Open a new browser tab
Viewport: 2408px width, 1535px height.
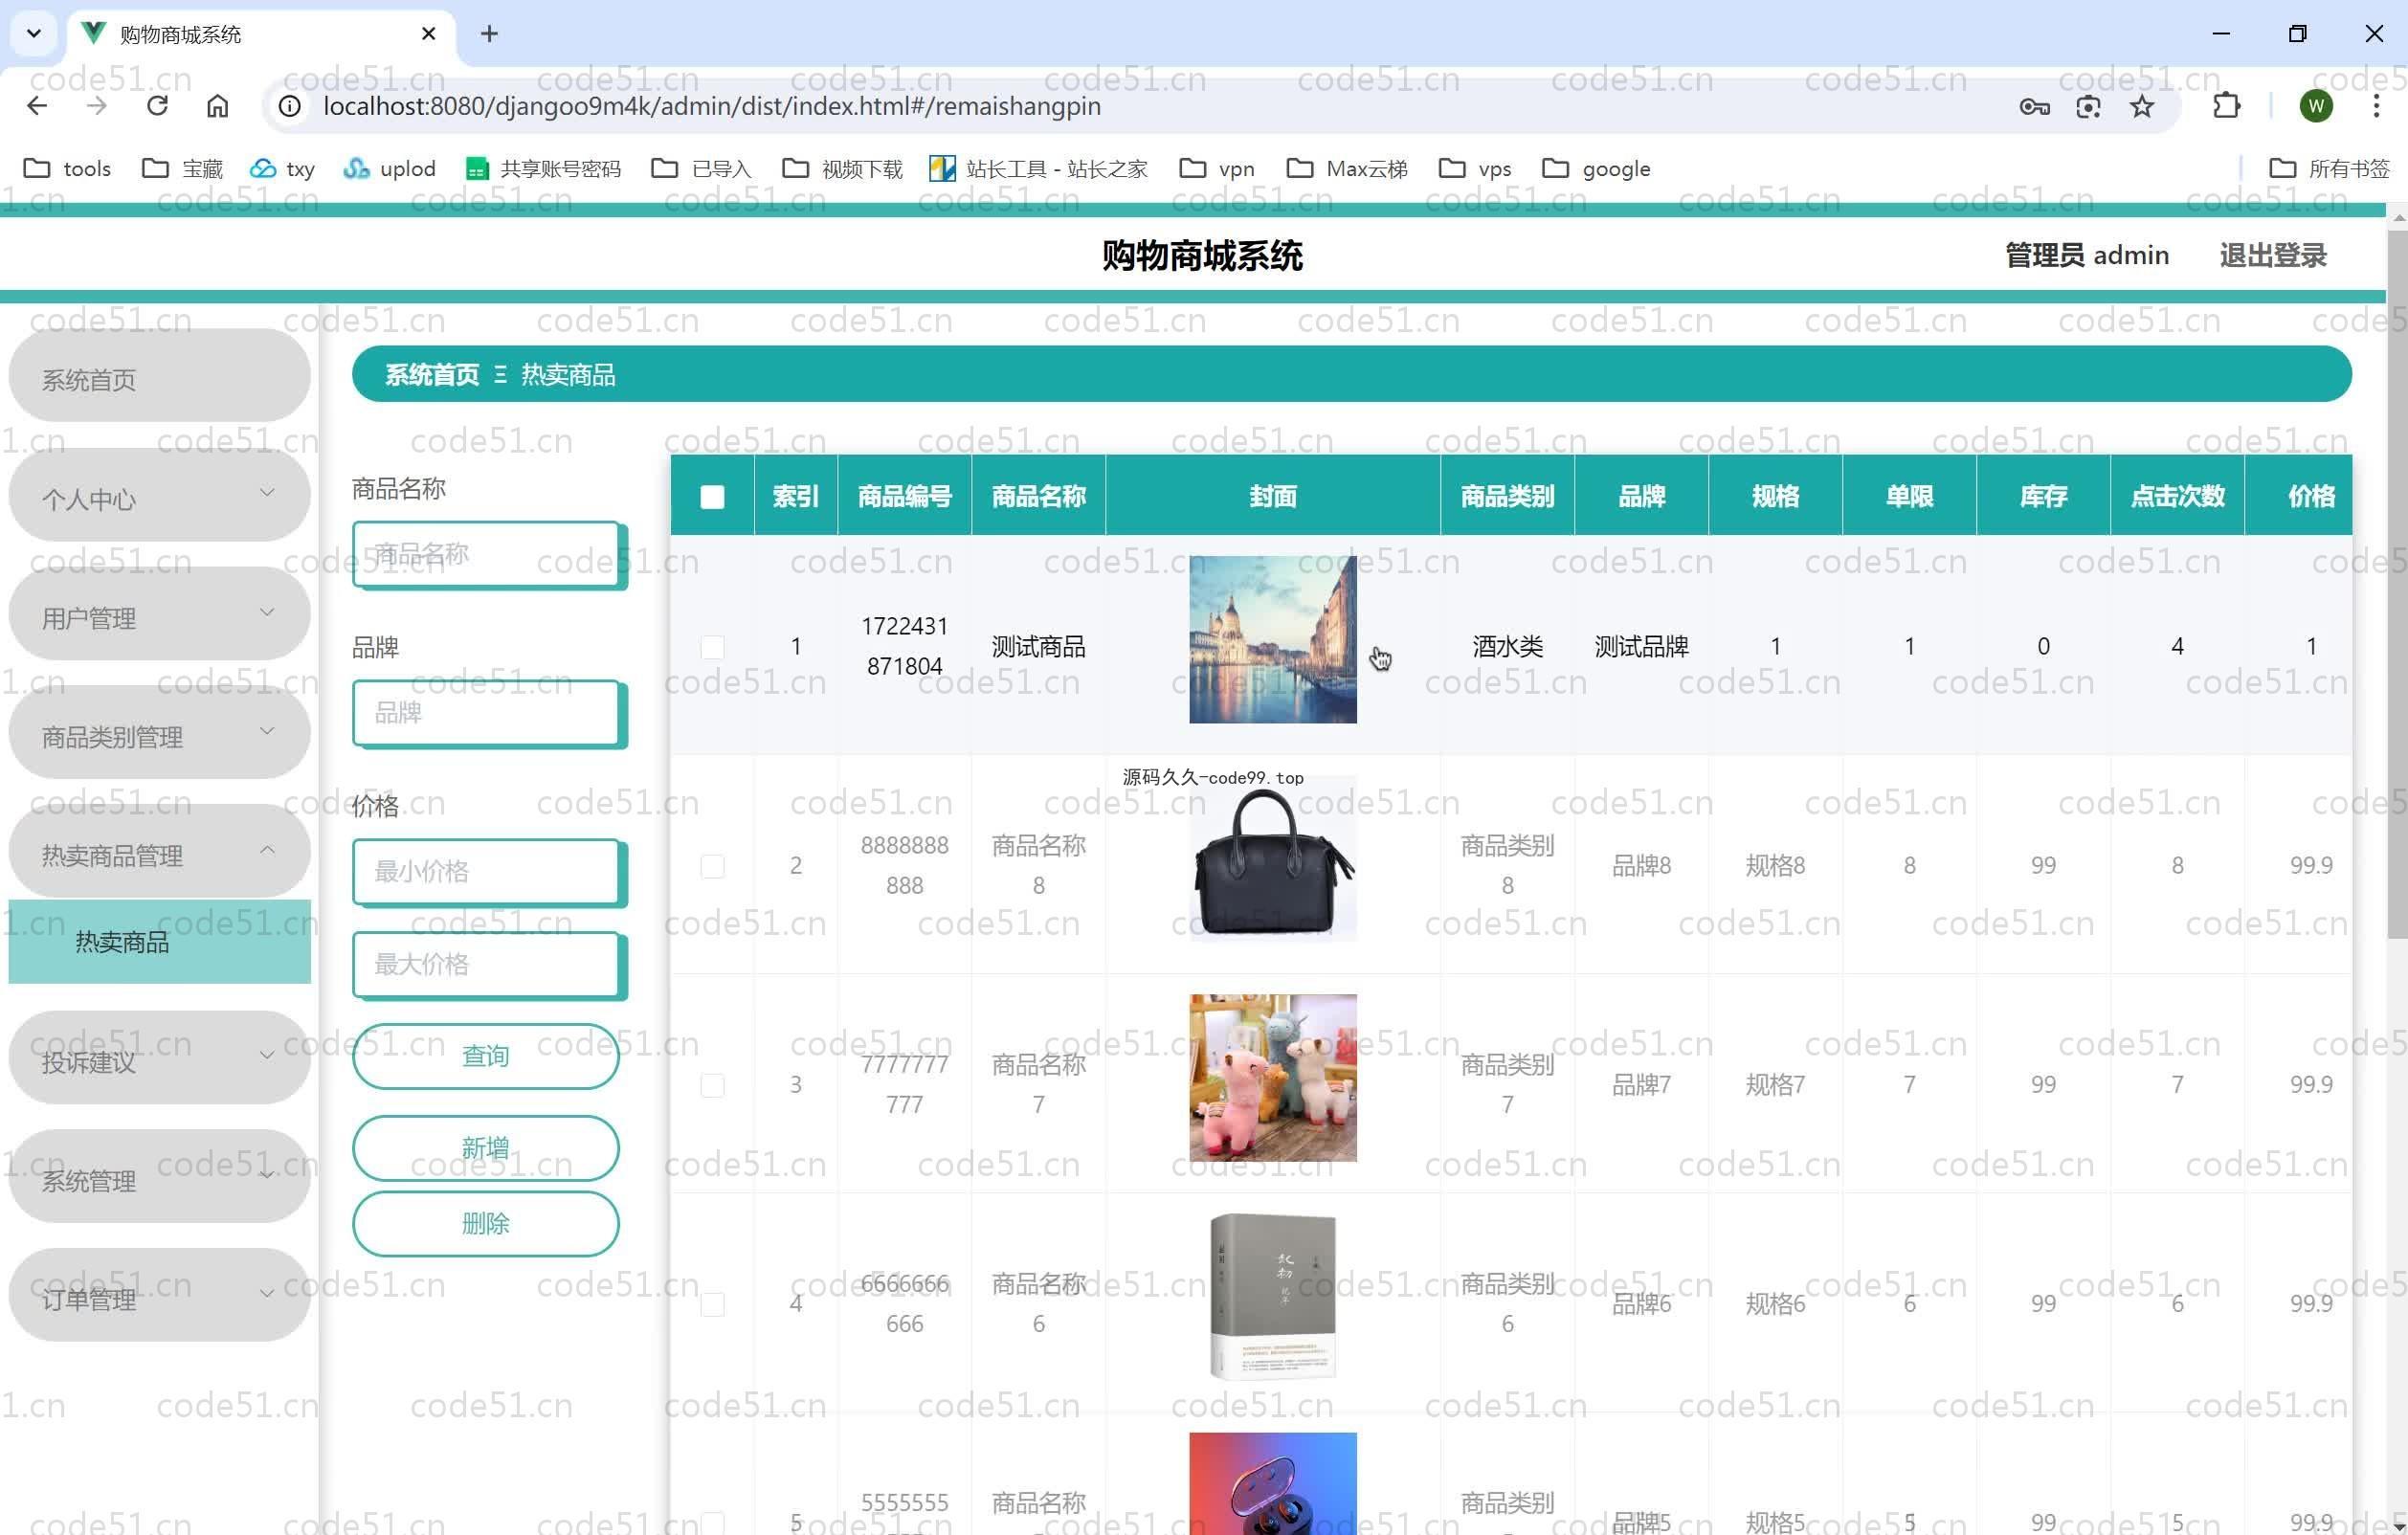pyautogui.click(x=489, y=34)
